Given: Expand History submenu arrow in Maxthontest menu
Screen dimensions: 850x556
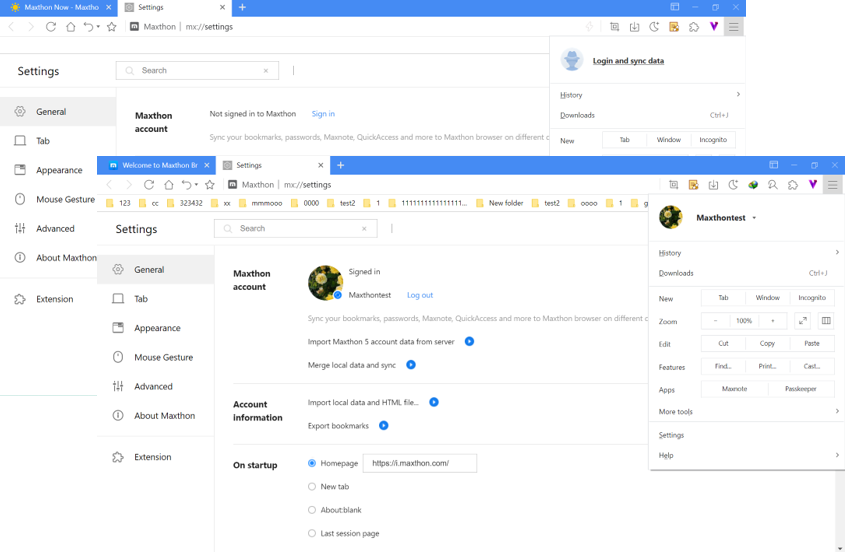Looking at the screenshot, I should tap(837, 253).
